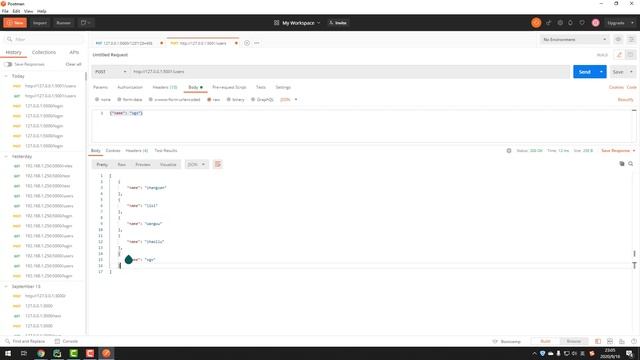
Task: Open the JSON body format dropdown
Action: pos(289,100)
